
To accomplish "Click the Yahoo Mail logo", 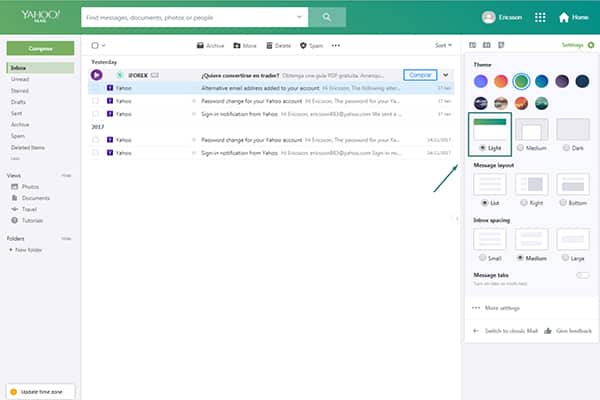I will 40,16.
